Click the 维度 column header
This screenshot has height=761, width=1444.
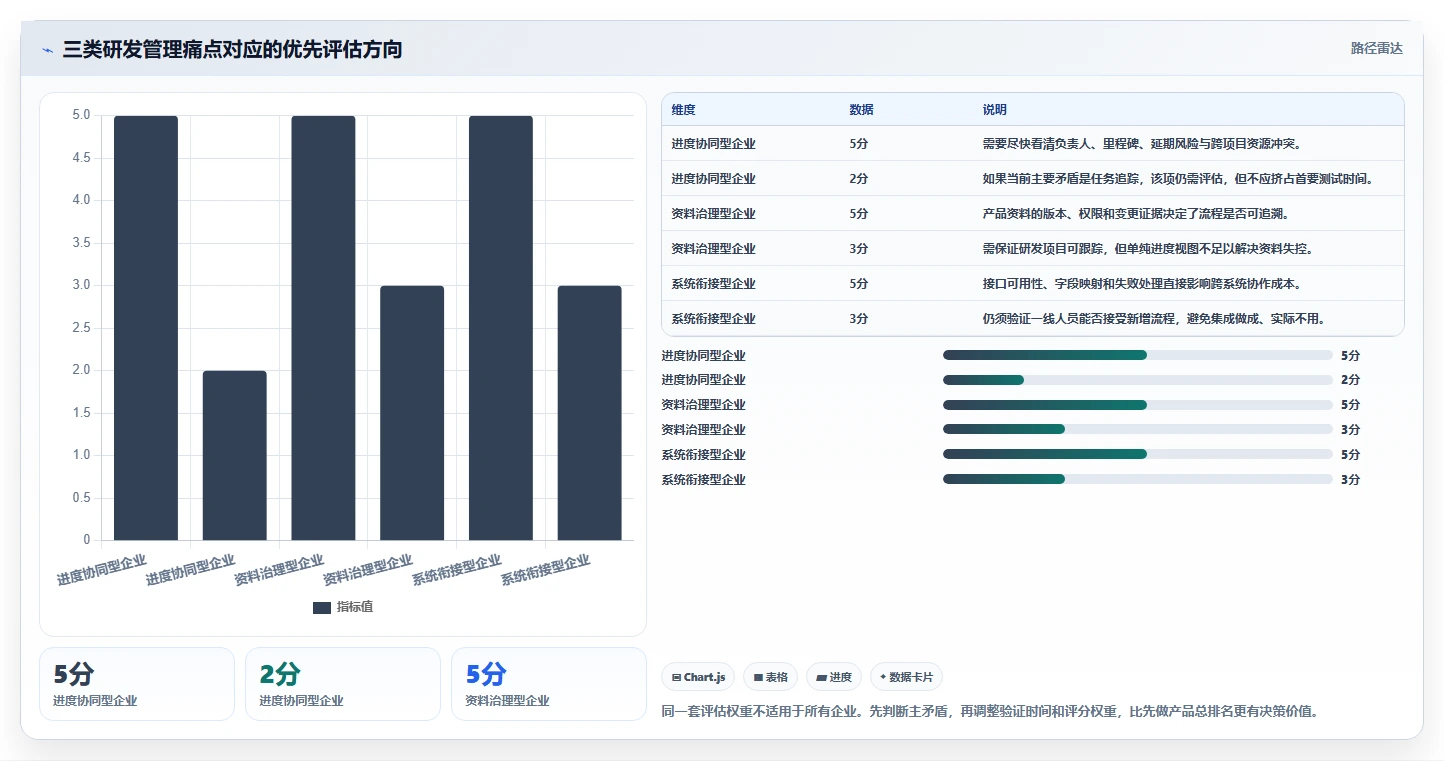point(684,110)
